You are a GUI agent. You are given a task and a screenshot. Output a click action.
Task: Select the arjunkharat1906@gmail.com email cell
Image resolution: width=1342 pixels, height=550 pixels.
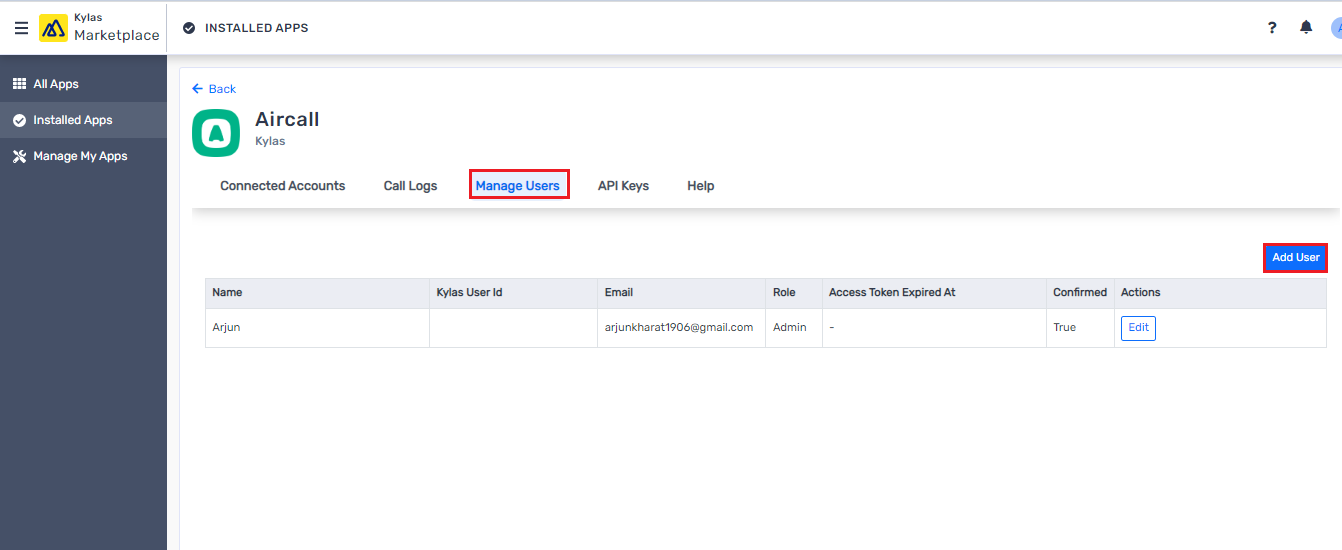point(681,328)
